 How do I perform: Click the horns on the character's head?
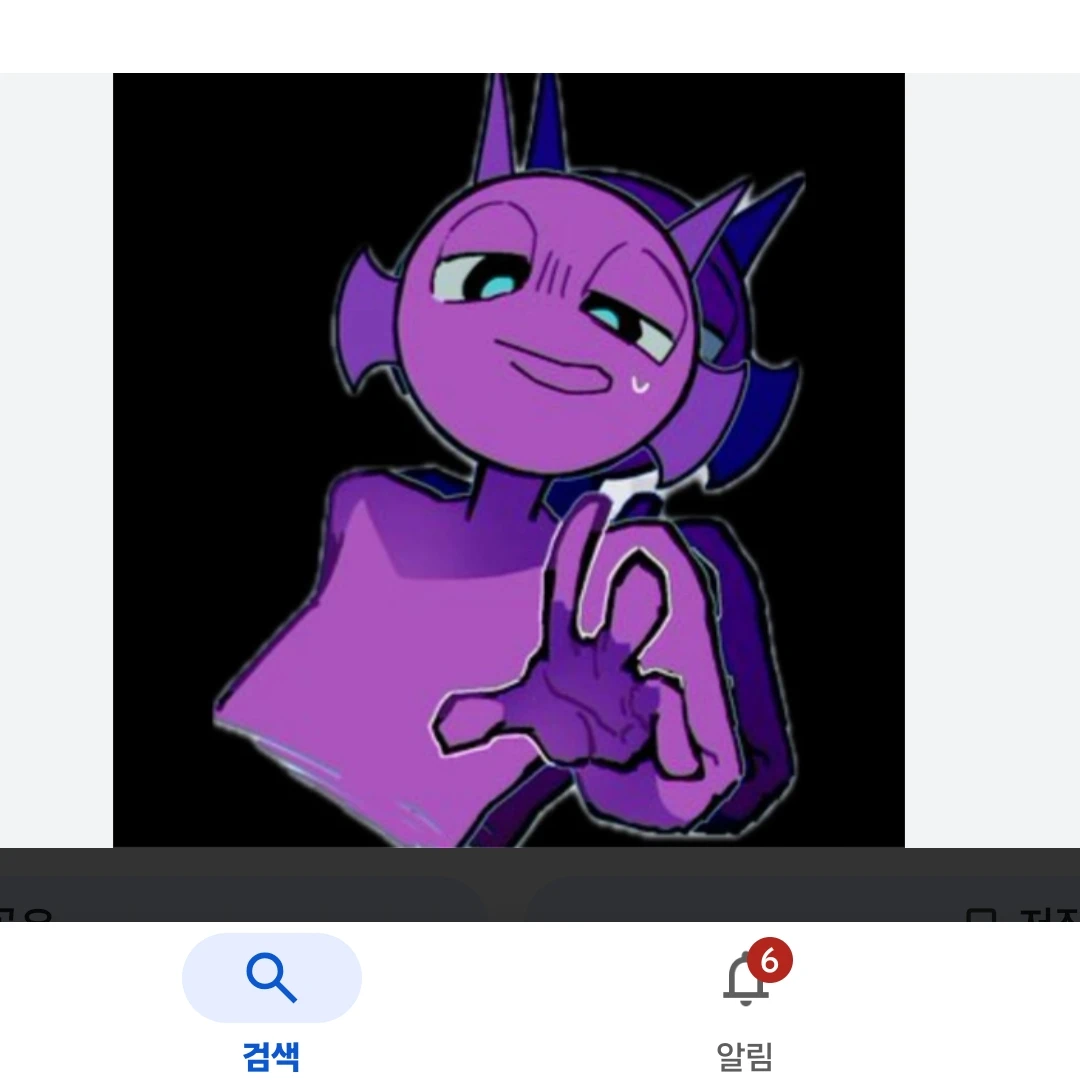[x=523, y=124]
